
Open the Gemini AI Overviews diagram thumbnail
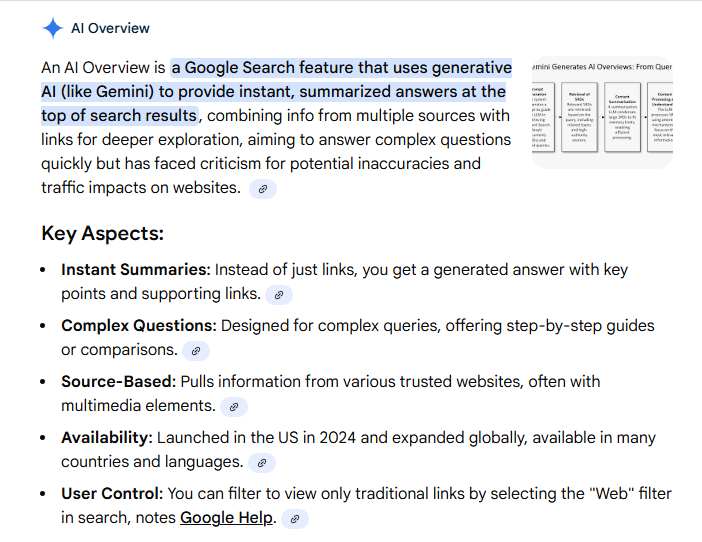(602, 112)
